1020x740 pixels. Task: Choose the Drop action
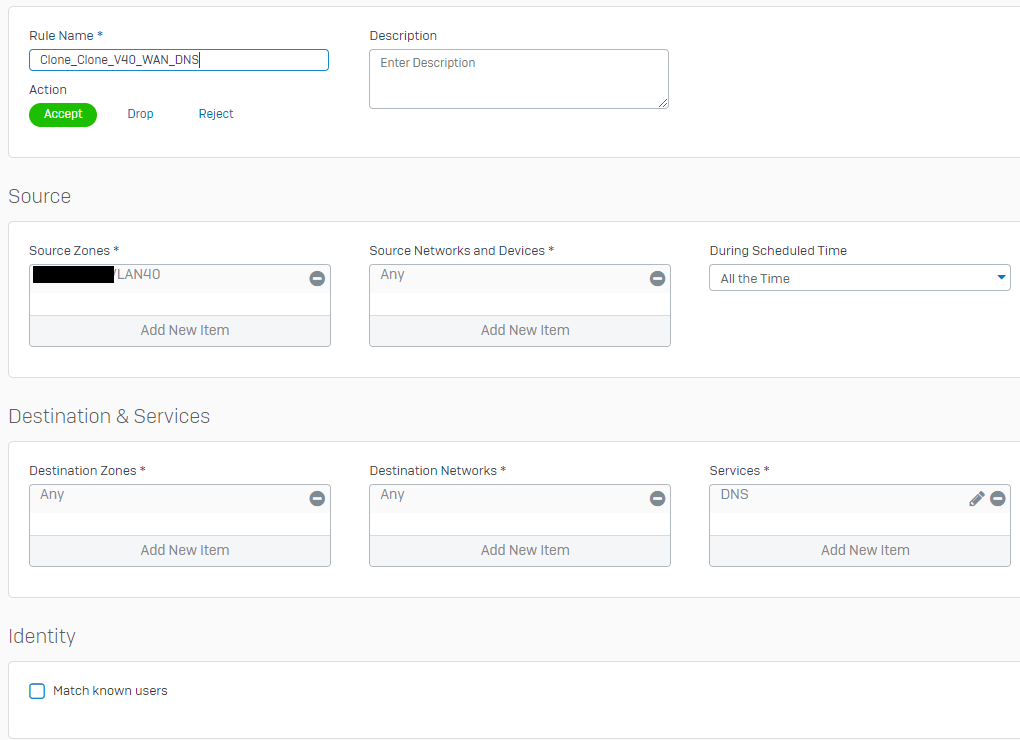tap(140, 114)
